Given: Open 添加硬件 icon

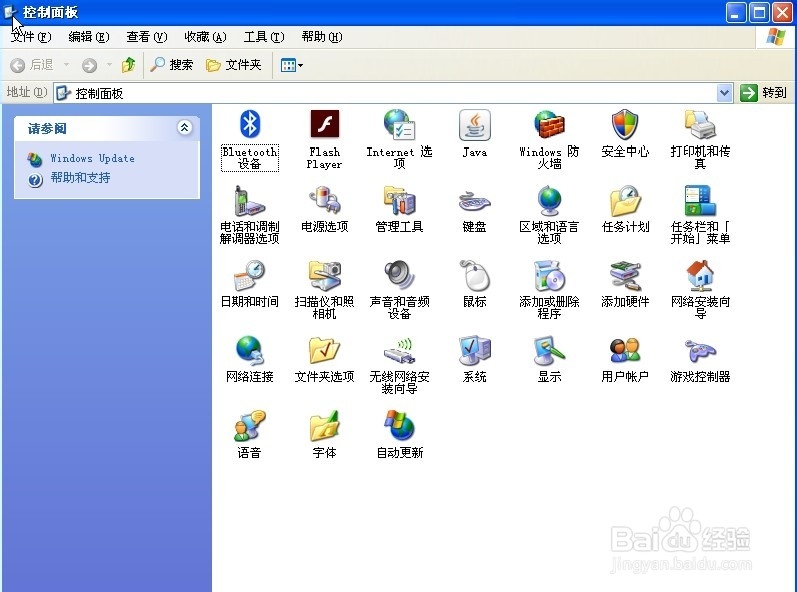Looking at the screenshot, I should coord(625,275).
